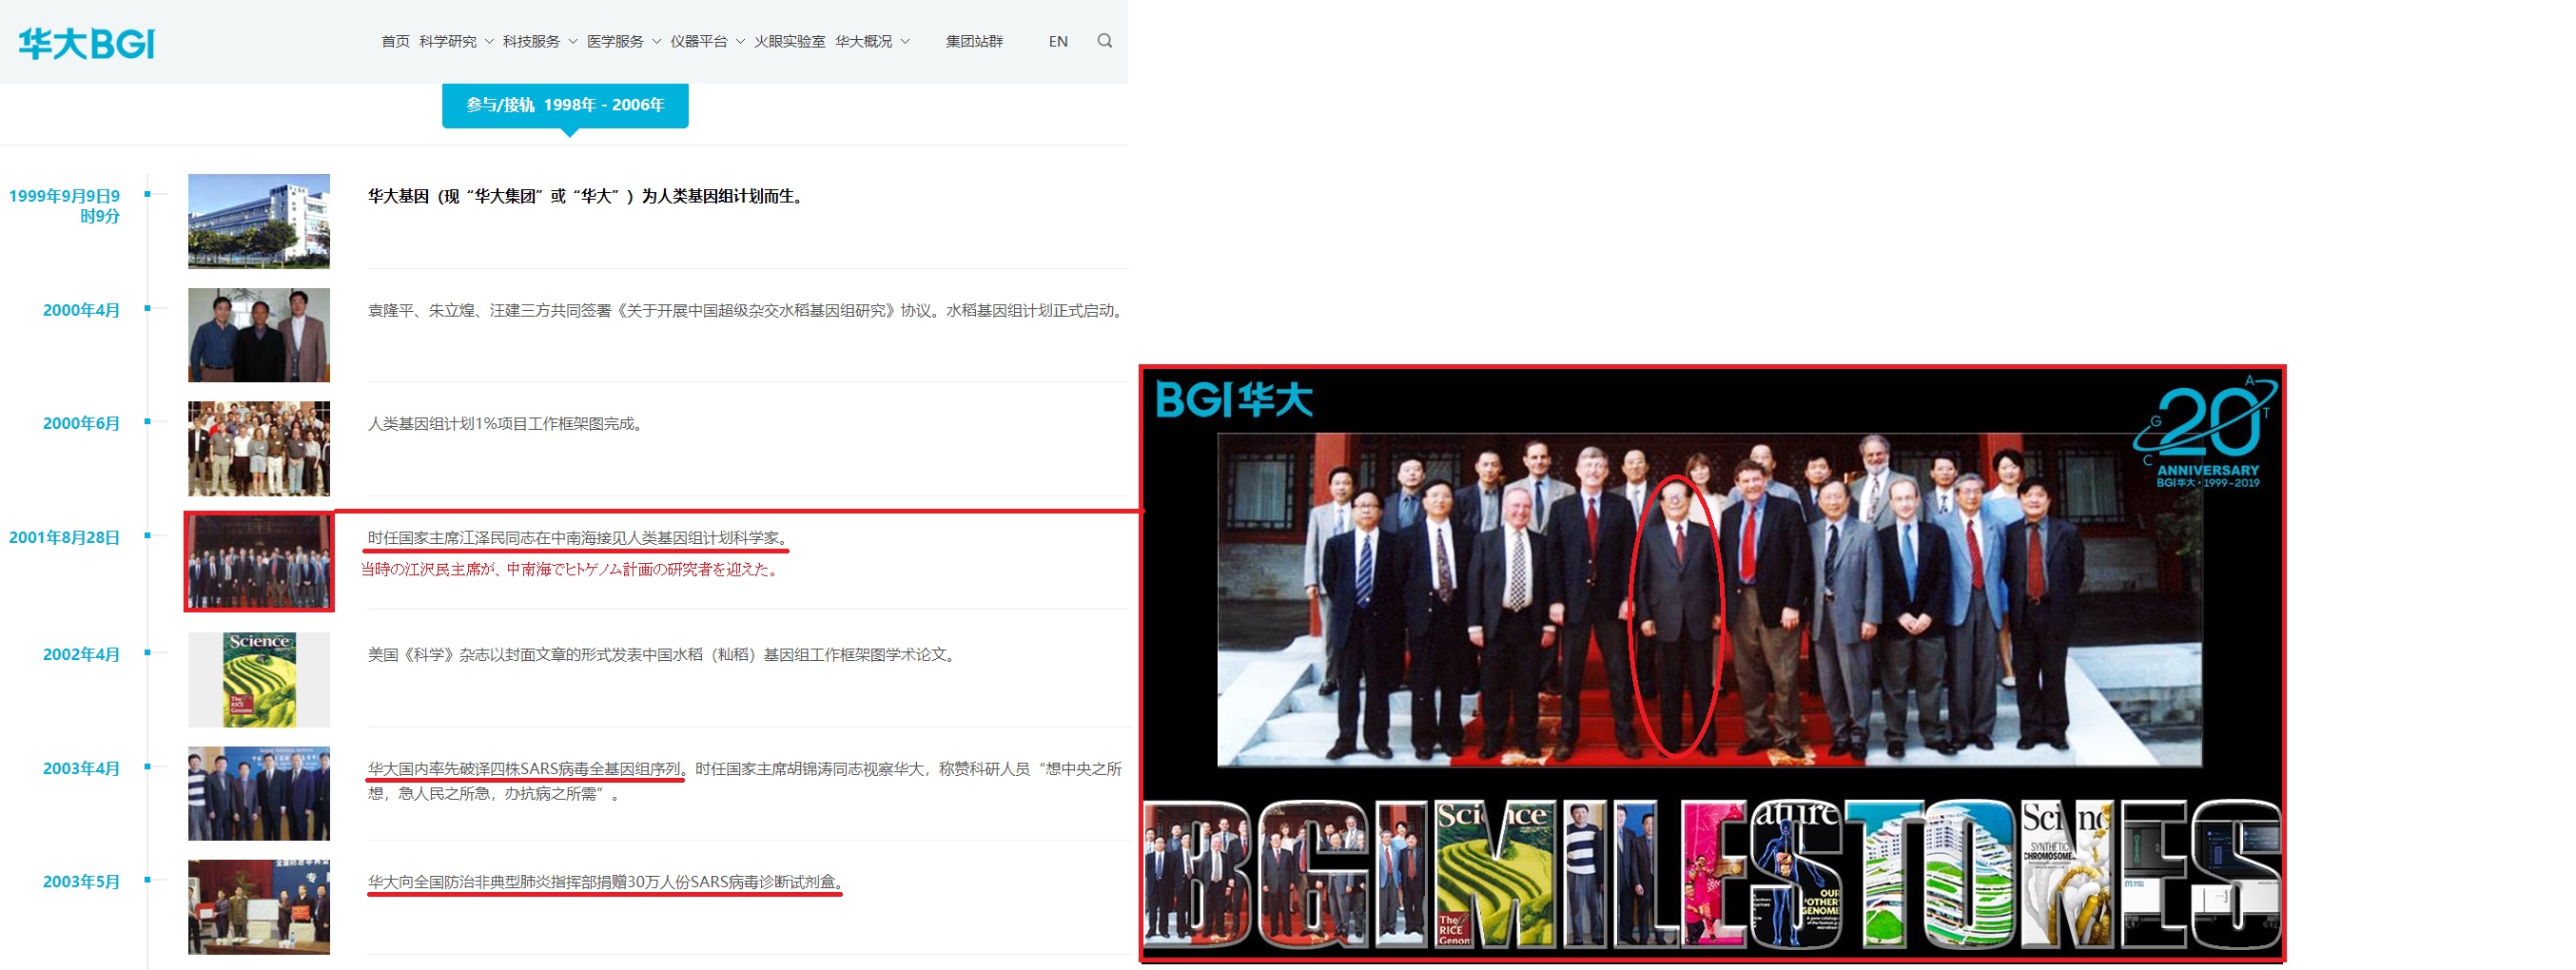Screen dimensions: 2576x970
Task: Open the 科学研究 menu
Action: pyautogui.click(x=448, y=41)
